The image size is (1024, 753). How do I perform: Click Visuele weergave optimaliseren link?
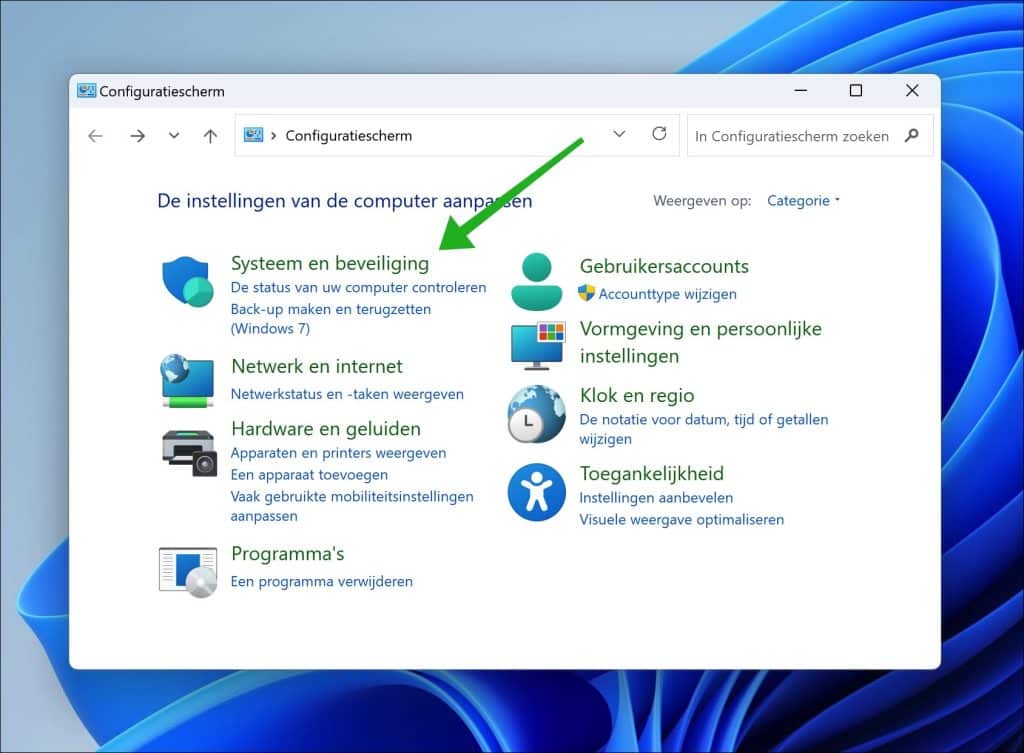[681, 520]
